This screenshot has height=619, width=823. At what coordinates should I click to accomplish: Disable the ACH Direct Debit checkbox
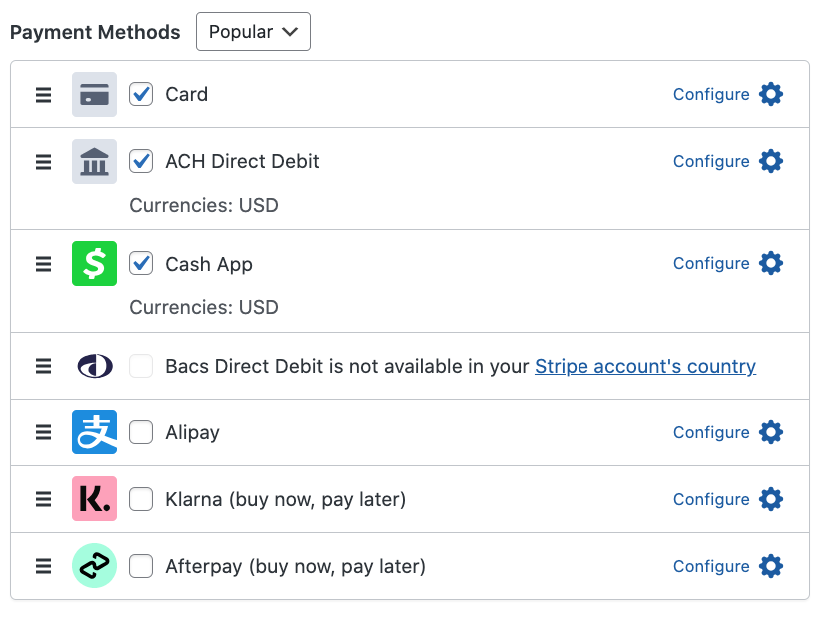click(141, 161)
